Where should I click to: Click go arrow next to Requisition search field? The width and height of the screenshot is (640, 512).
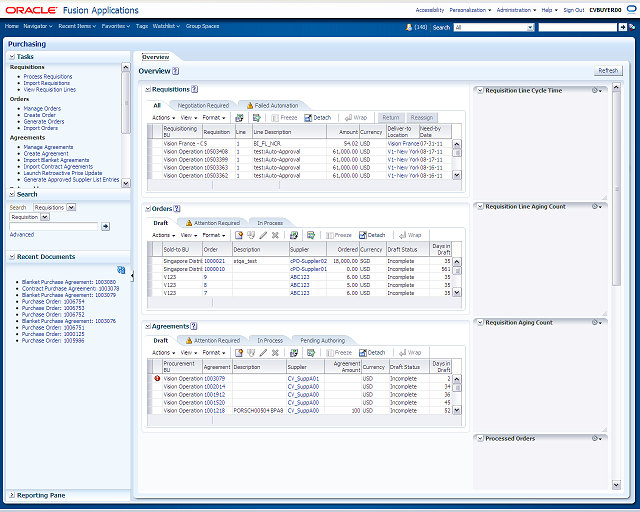pyautogui.click(x=106, y=226)
